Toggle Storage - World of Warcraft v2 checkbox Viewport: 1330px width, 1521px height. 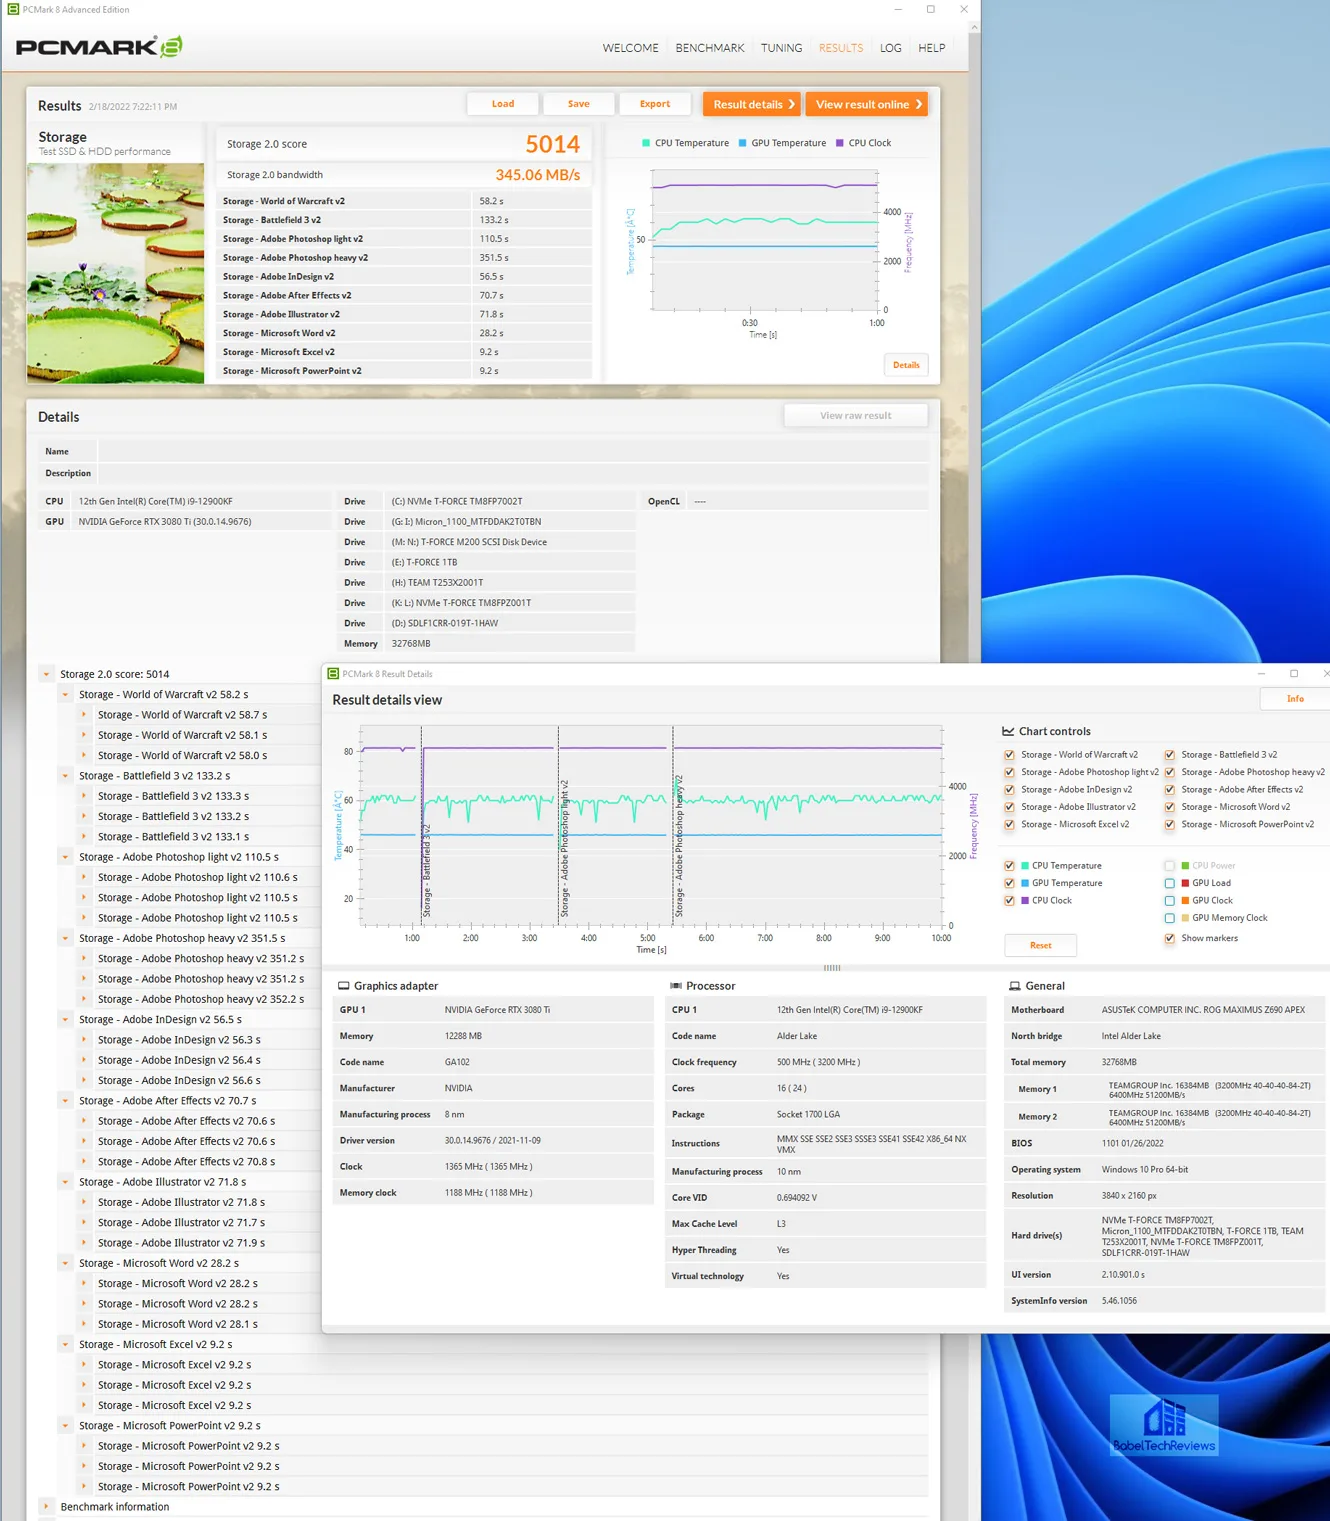tap(1009, 755)
